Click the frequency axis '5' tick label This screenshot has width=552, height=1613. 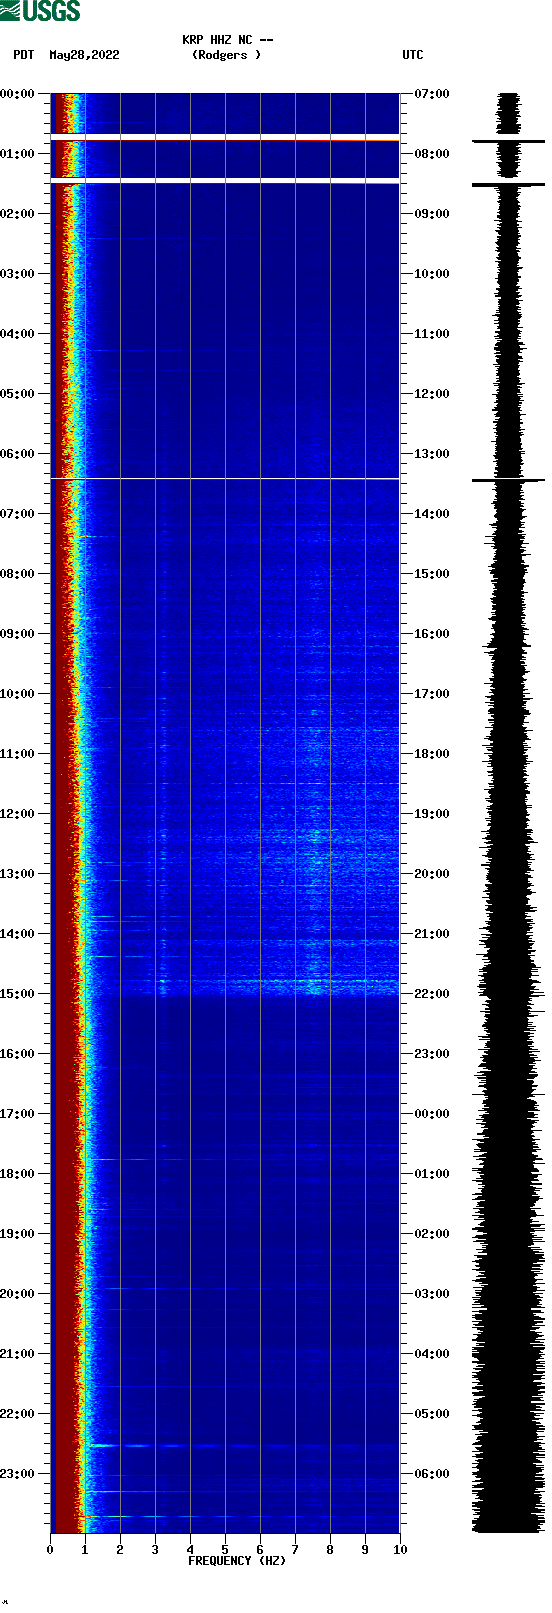coord(225,1550)
